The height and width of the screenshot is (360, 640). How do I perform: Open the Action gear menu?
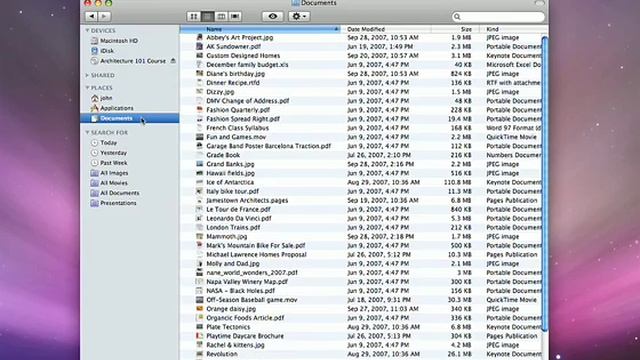click(299, 16)
